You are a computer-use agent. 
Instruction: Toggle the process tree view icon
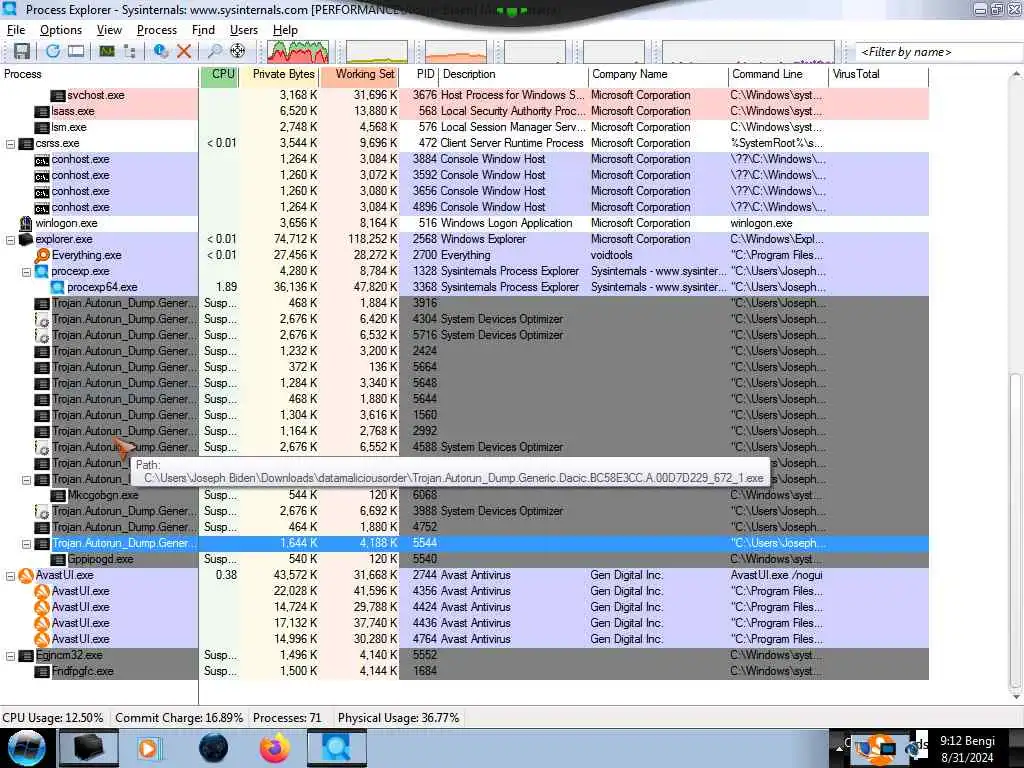(129, 52)
